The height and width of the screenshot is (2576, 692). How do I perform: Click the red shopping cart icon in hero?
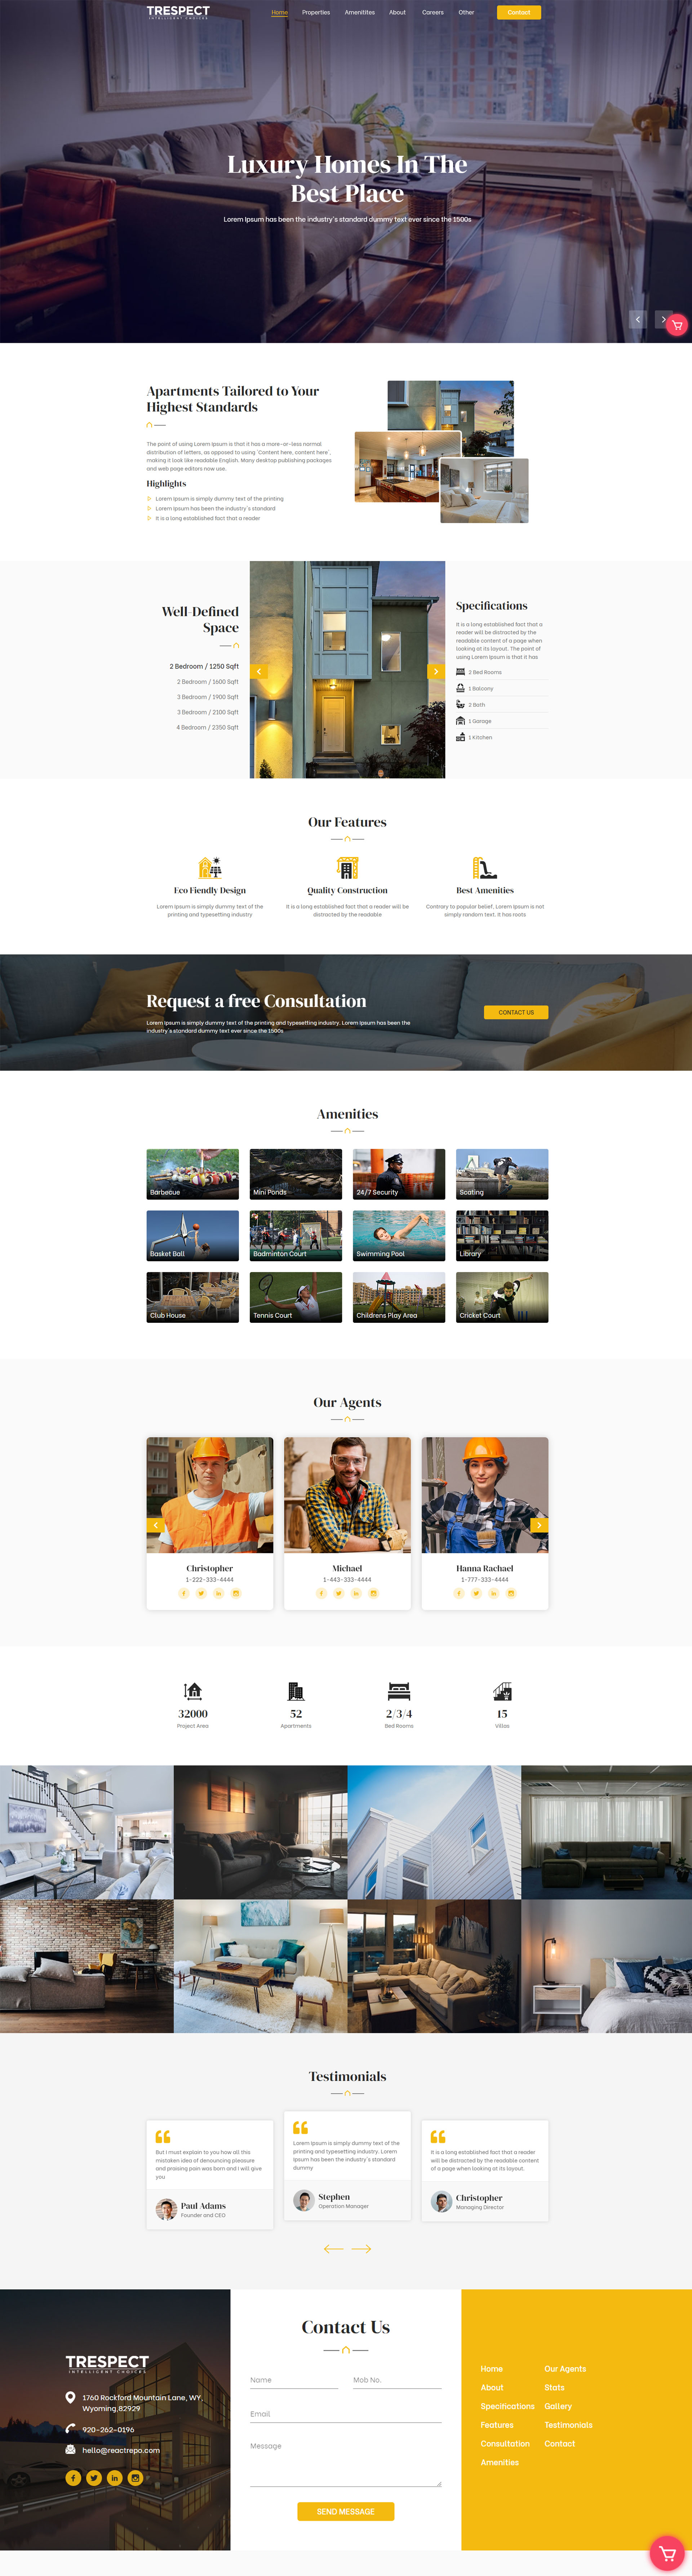click(x=677, y=325)
